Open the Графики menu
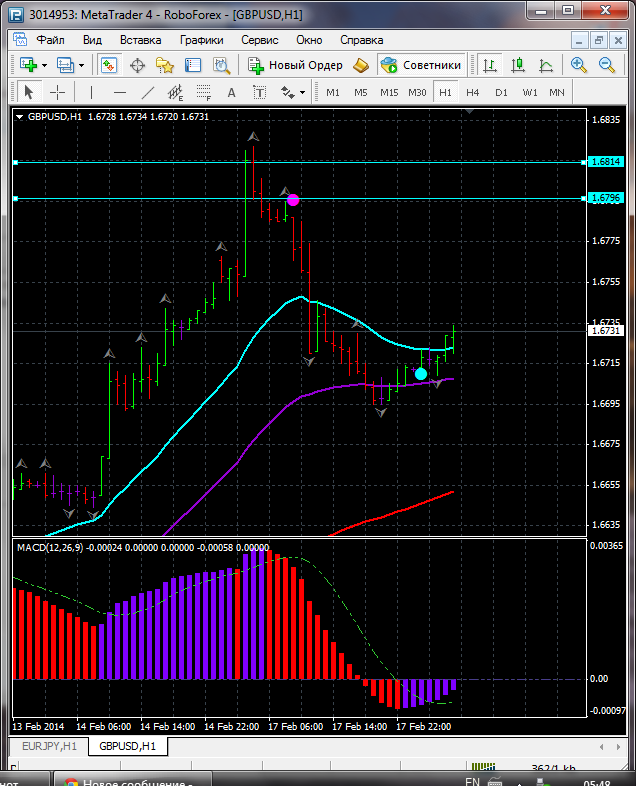 coord(201,40)
